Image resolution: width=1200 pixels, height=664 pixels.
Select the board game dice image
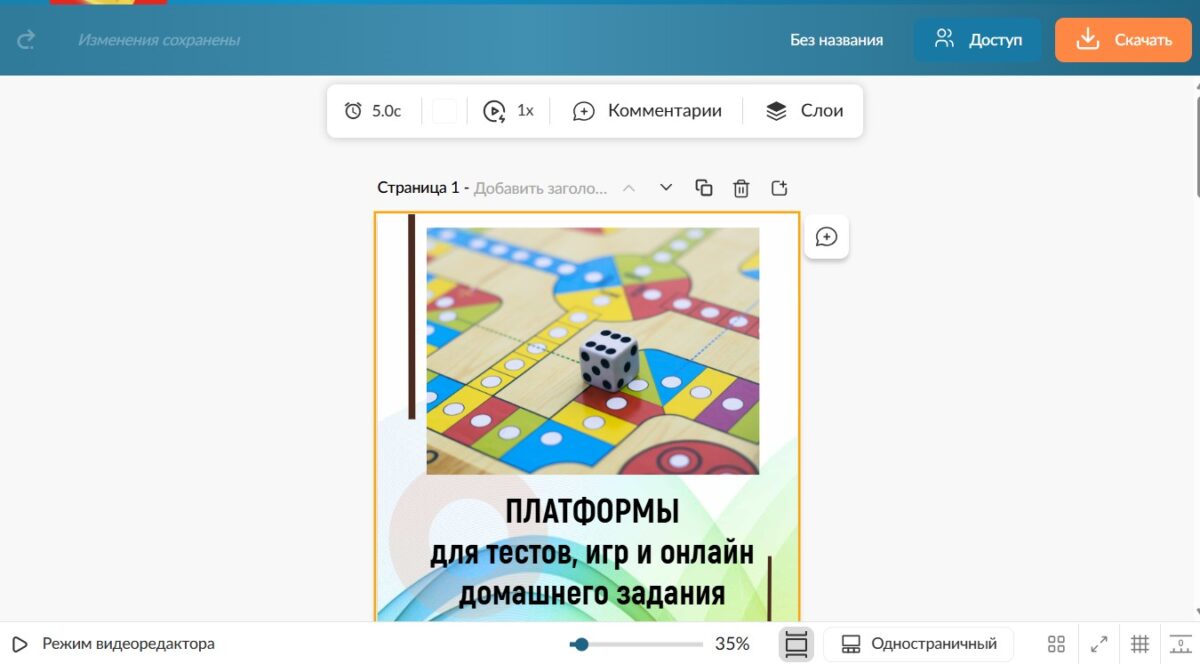click(593, 351)
